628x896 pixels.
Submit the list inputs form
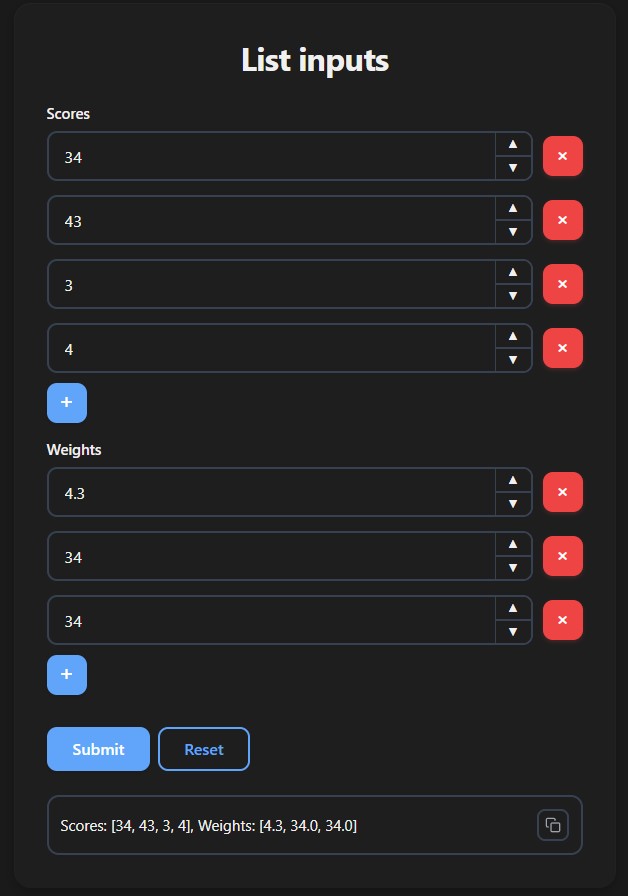(x=98, y=748)
